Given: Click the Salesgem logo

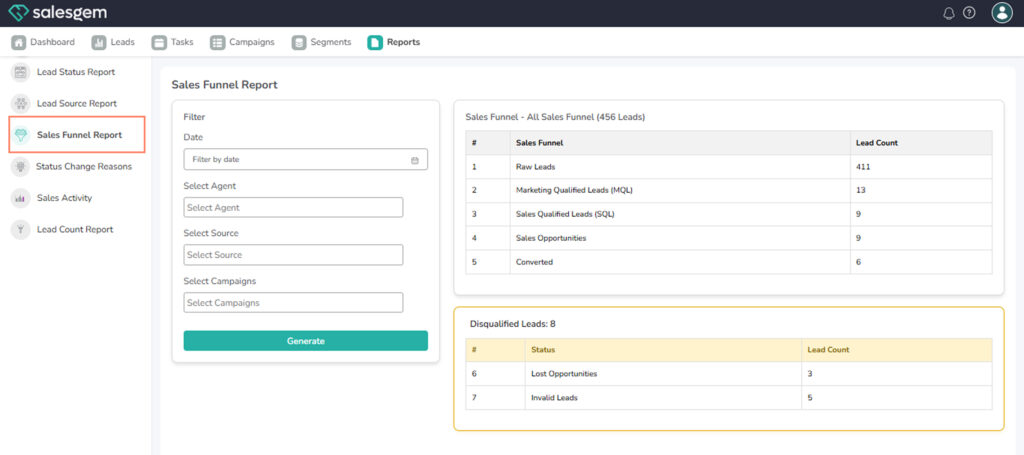Looking at the screenshot, I should tap(58, 13).
